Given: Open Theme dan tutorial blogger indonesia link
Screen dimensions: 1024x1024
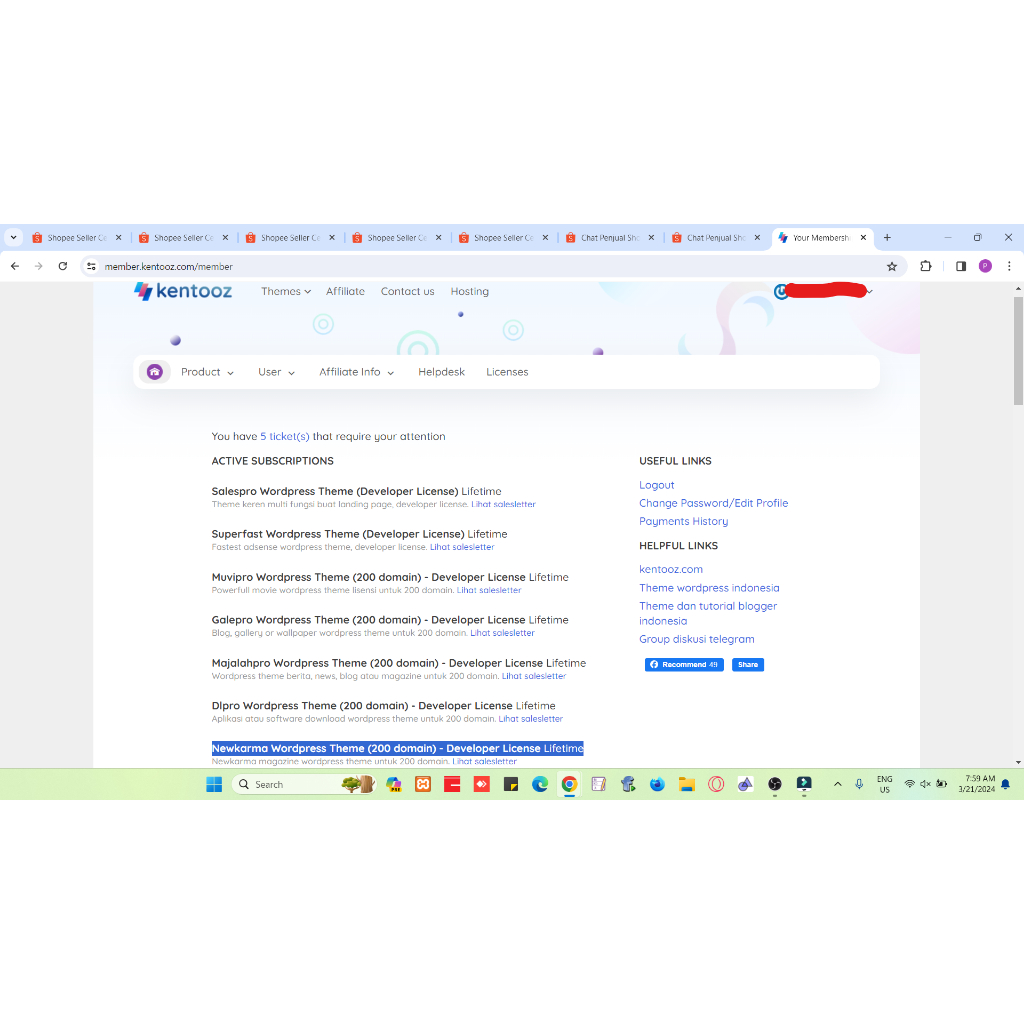Looking at the screenshot, I should click(708, 613).
